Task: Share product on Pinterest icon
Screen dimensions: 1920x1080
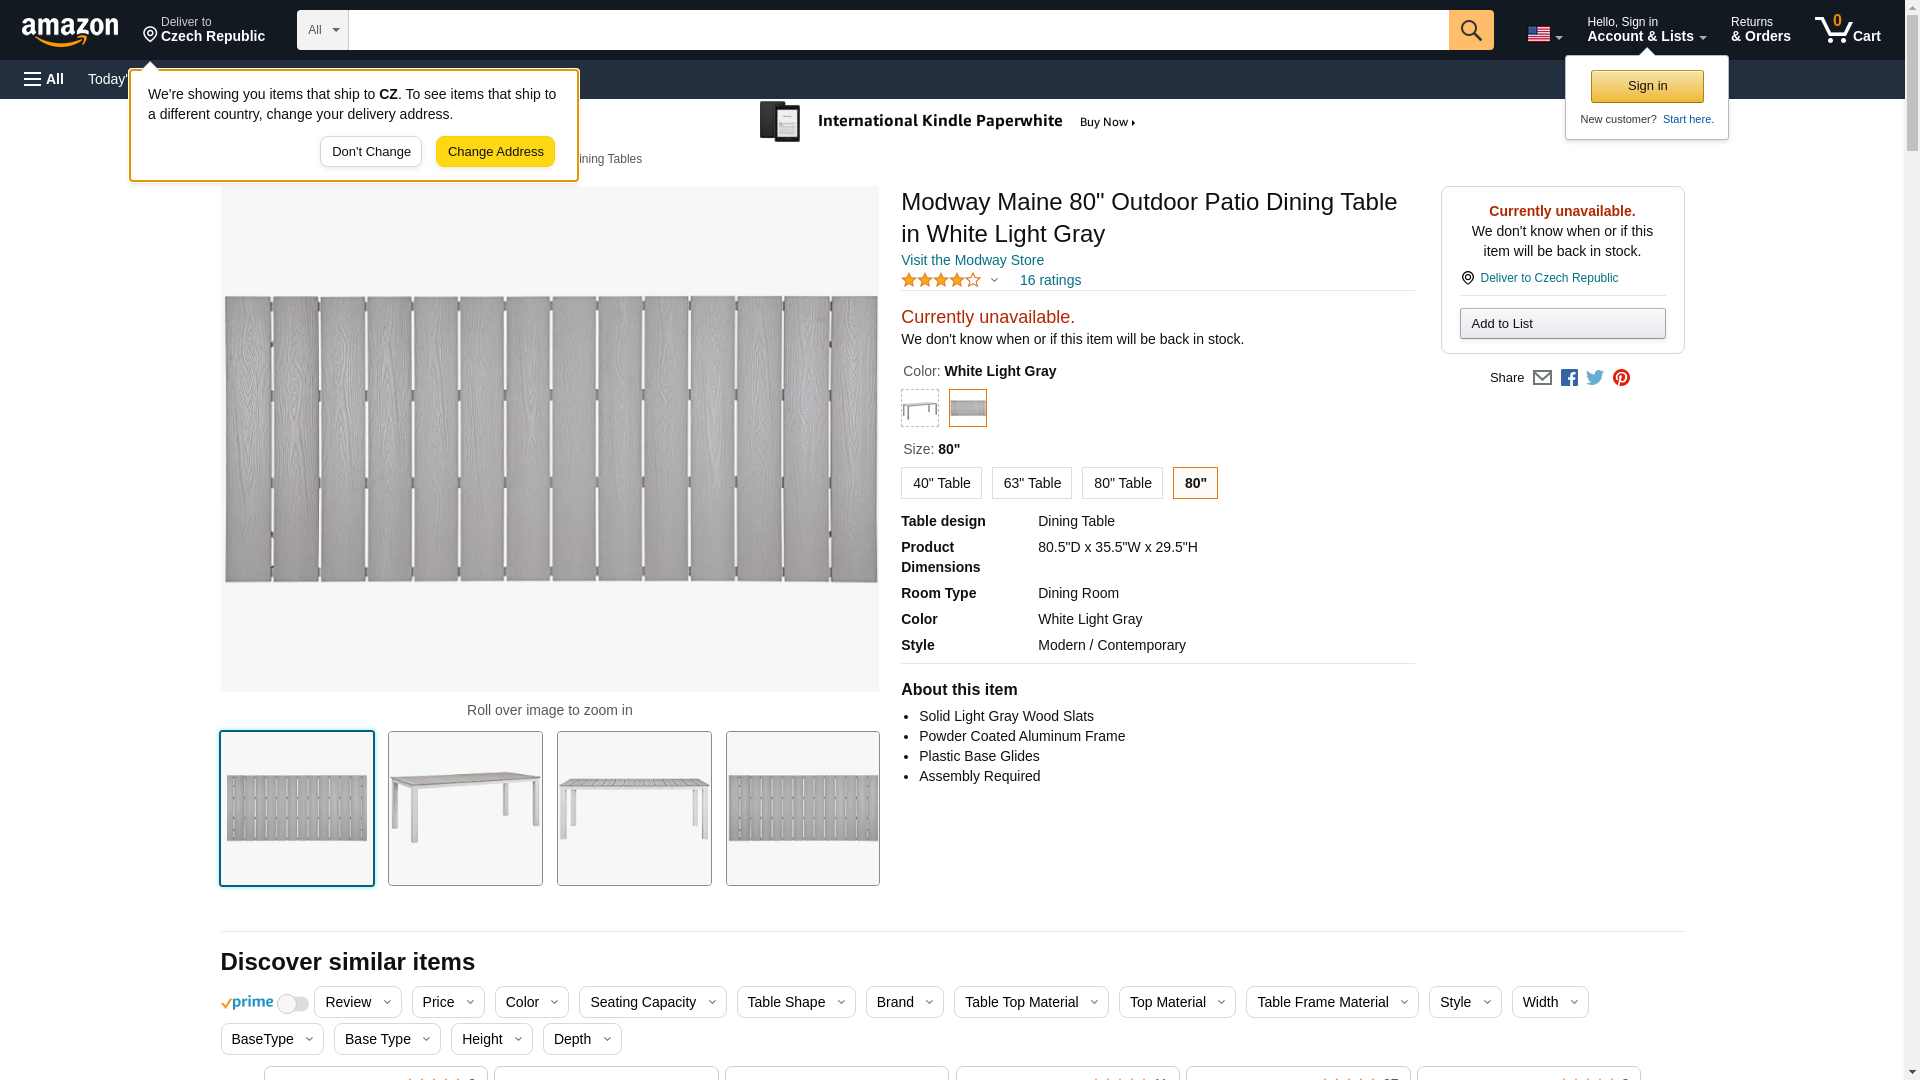Action: pyautogui.click(x=1621, y=378)
